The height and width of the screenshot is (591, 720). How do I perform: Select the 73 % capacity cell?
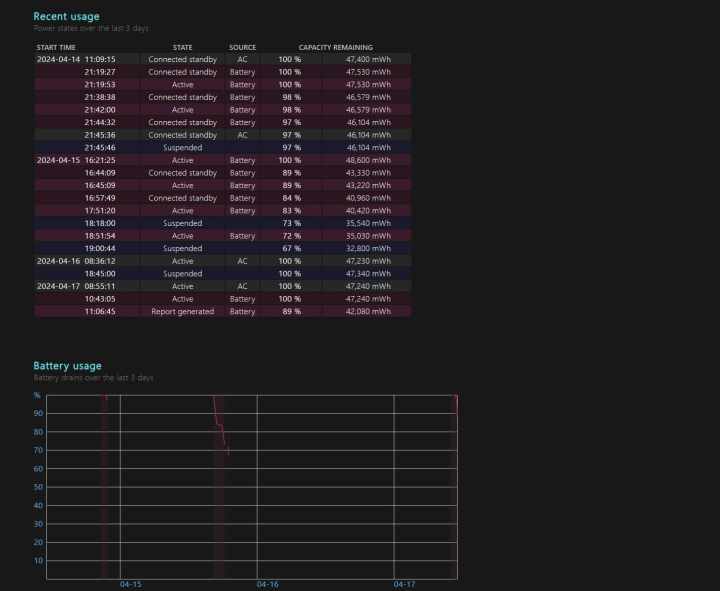pos(291,223)
